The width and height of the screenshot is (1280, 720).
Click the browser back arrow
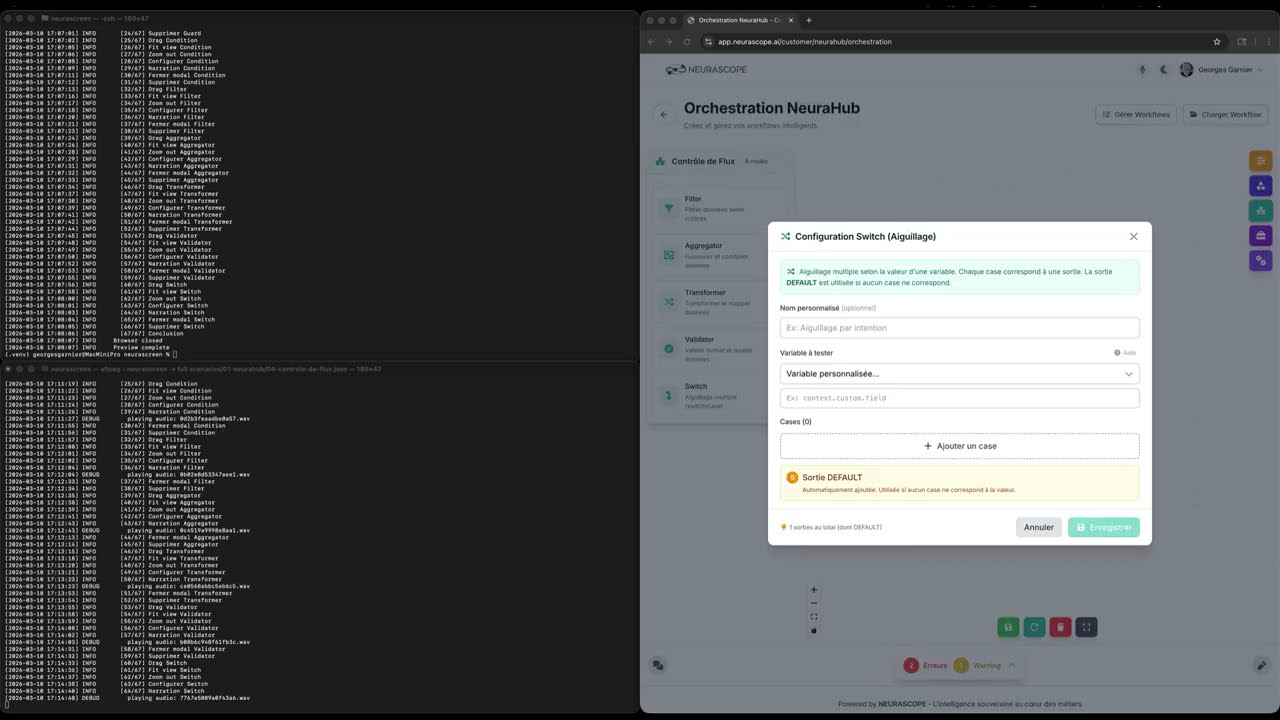(x=651, y=42)
